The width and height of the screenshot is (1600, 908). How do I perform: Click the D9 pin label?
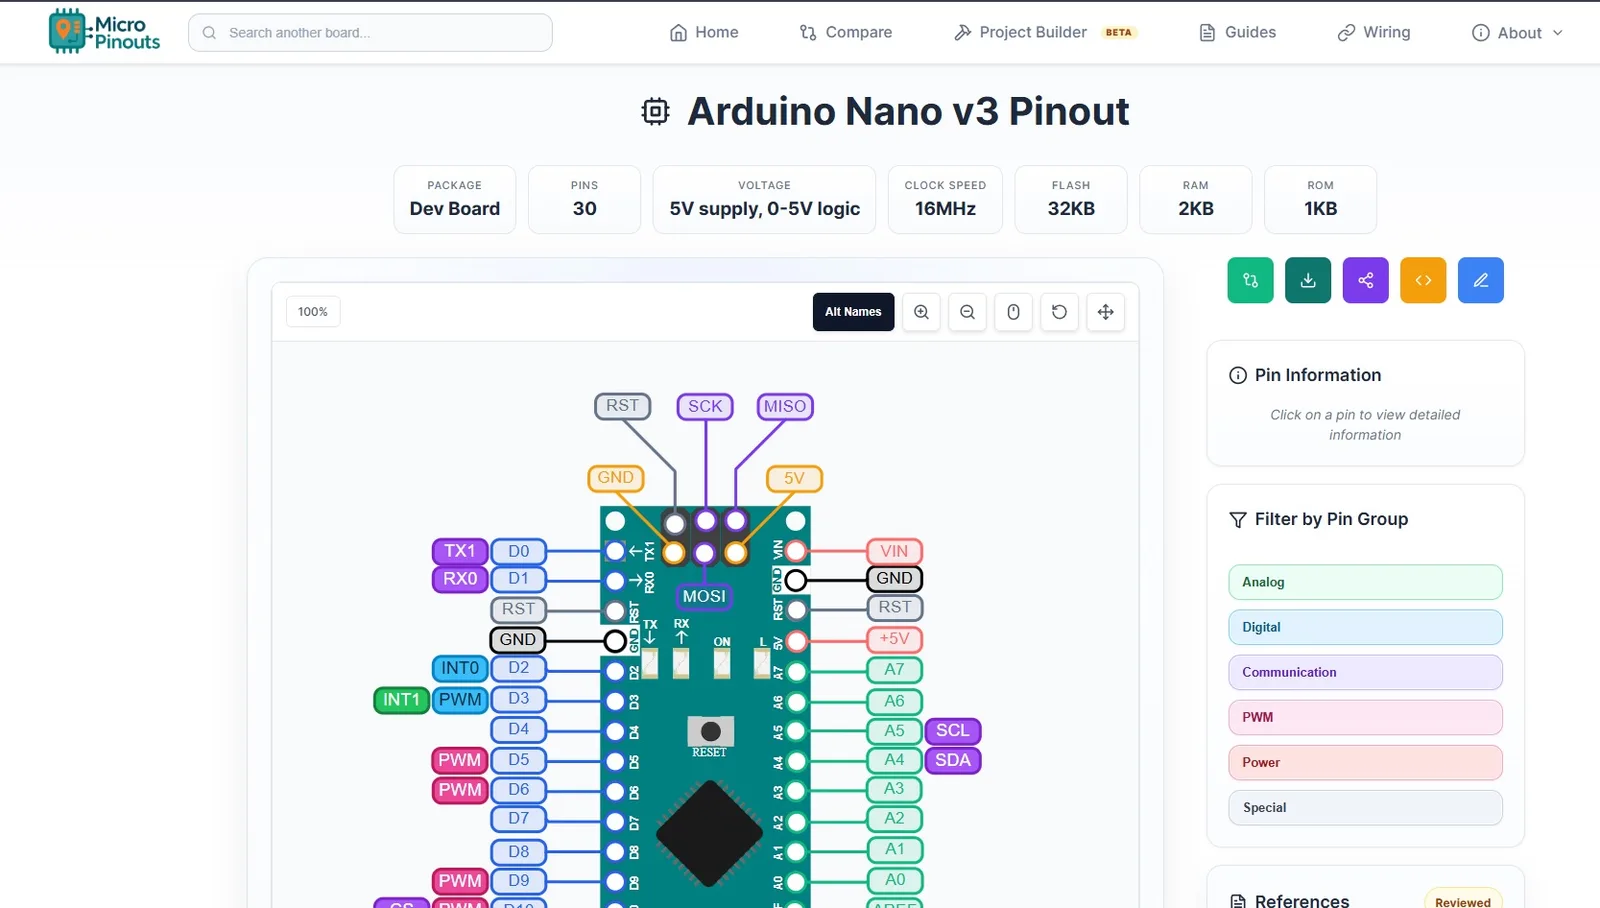tap(519, 881)
